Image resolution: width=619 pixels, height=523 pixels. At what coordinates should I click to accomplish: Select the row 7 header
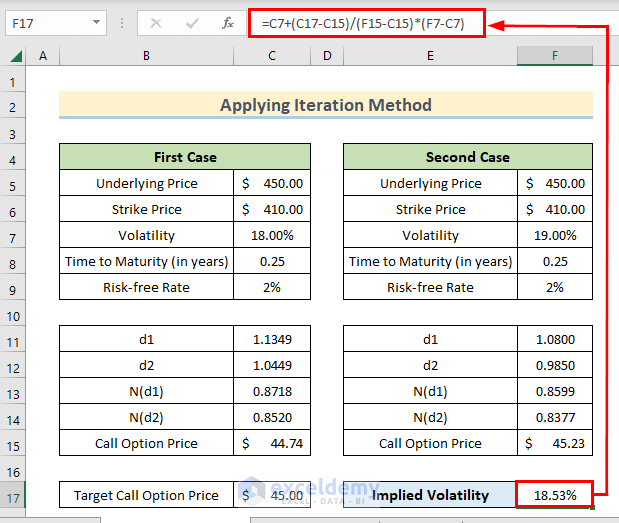(x=14, y=236)
